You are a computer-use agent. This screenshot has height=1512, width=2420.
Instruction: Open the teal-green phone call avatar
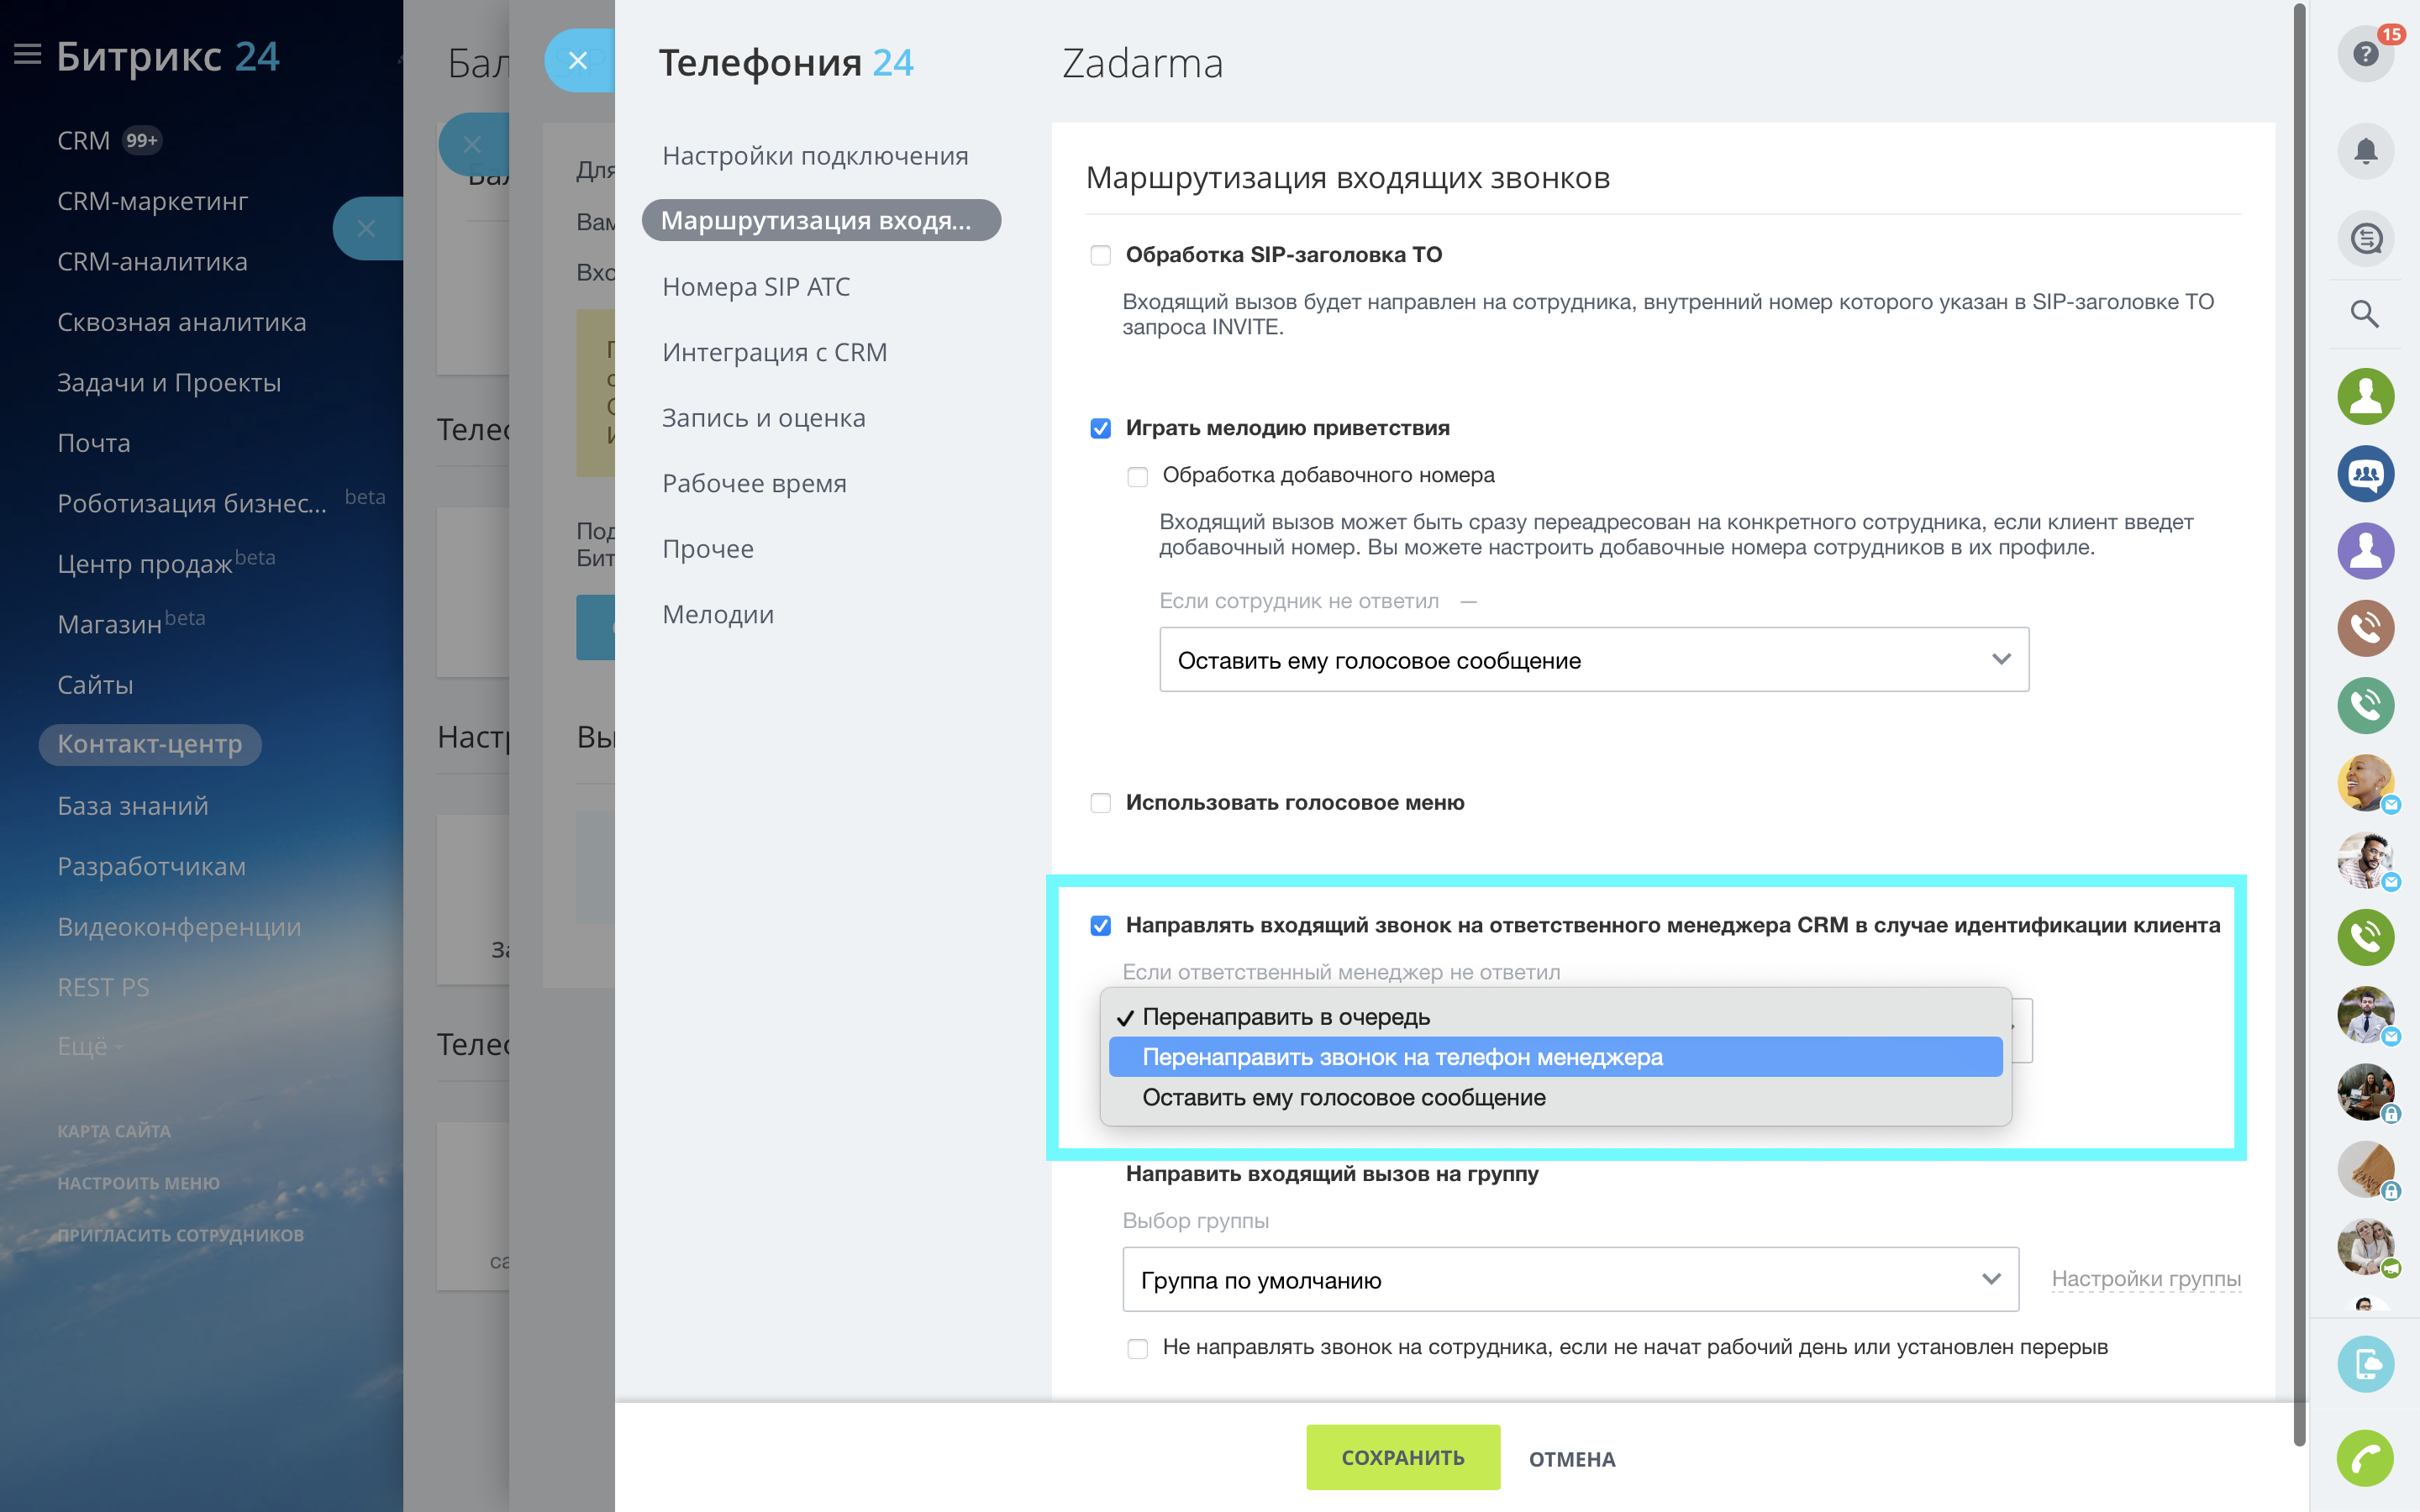[2365, 705]
